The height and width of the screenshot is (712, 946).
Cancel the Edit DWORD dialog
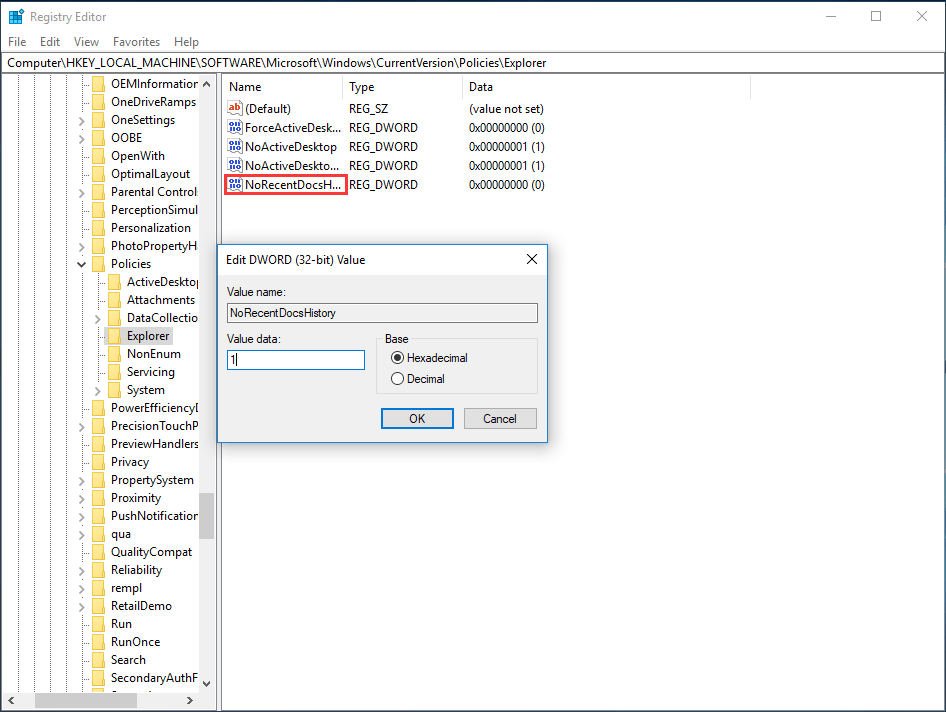[x=500, y=419]
